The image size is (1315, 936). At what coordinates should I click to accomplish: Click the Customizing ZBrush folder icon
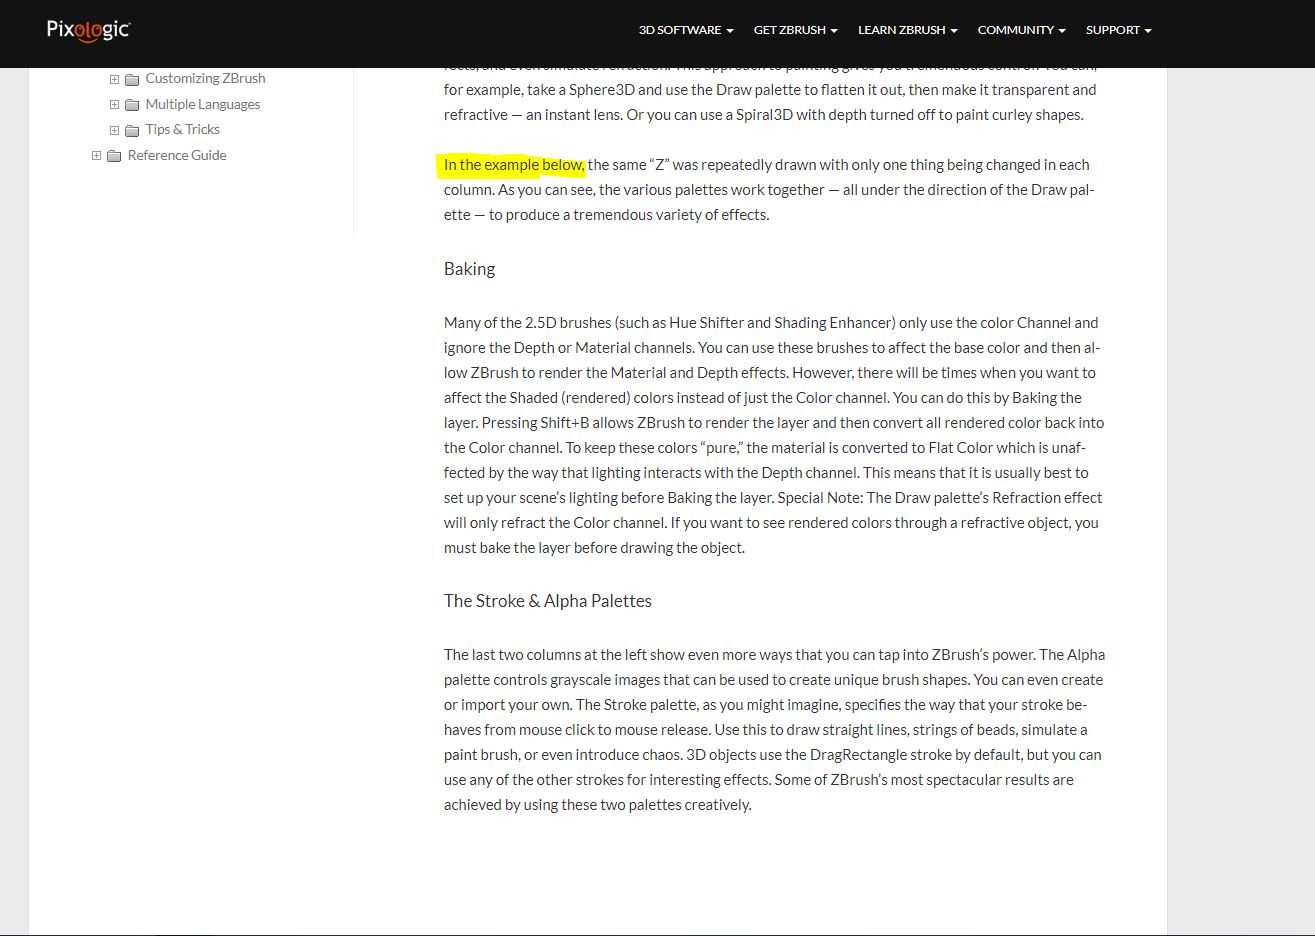[132, 79]
